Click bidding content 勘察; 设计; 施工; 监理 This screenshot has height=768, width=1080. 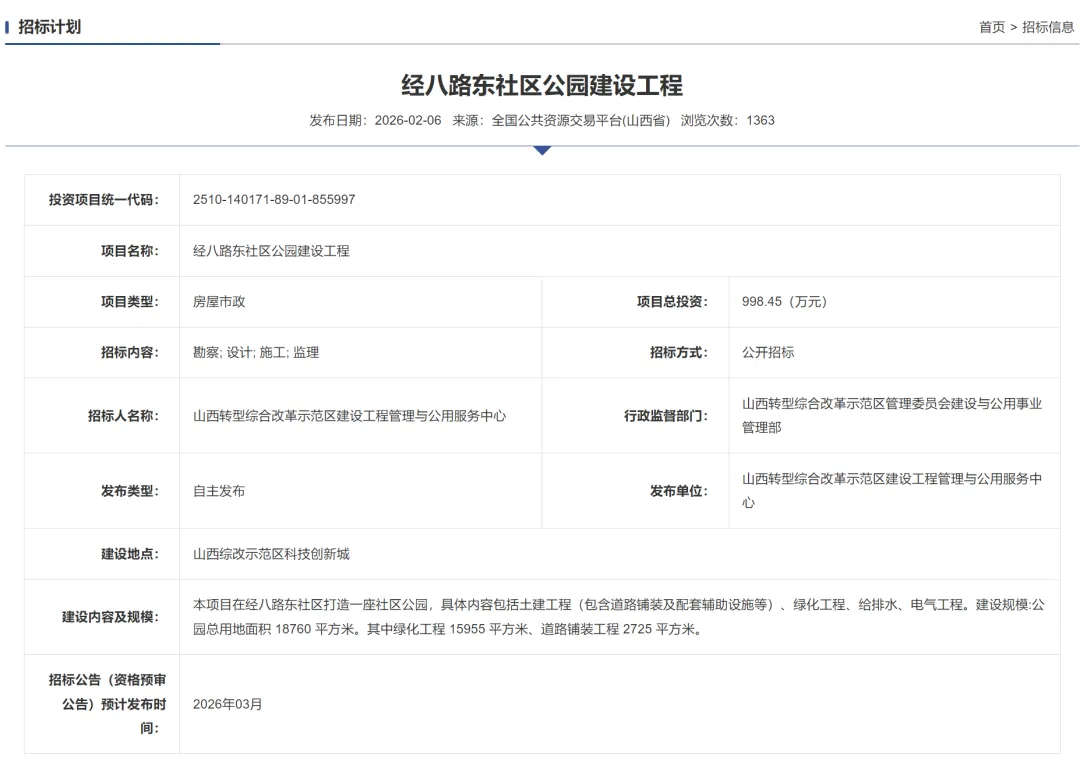coord(256,353)
